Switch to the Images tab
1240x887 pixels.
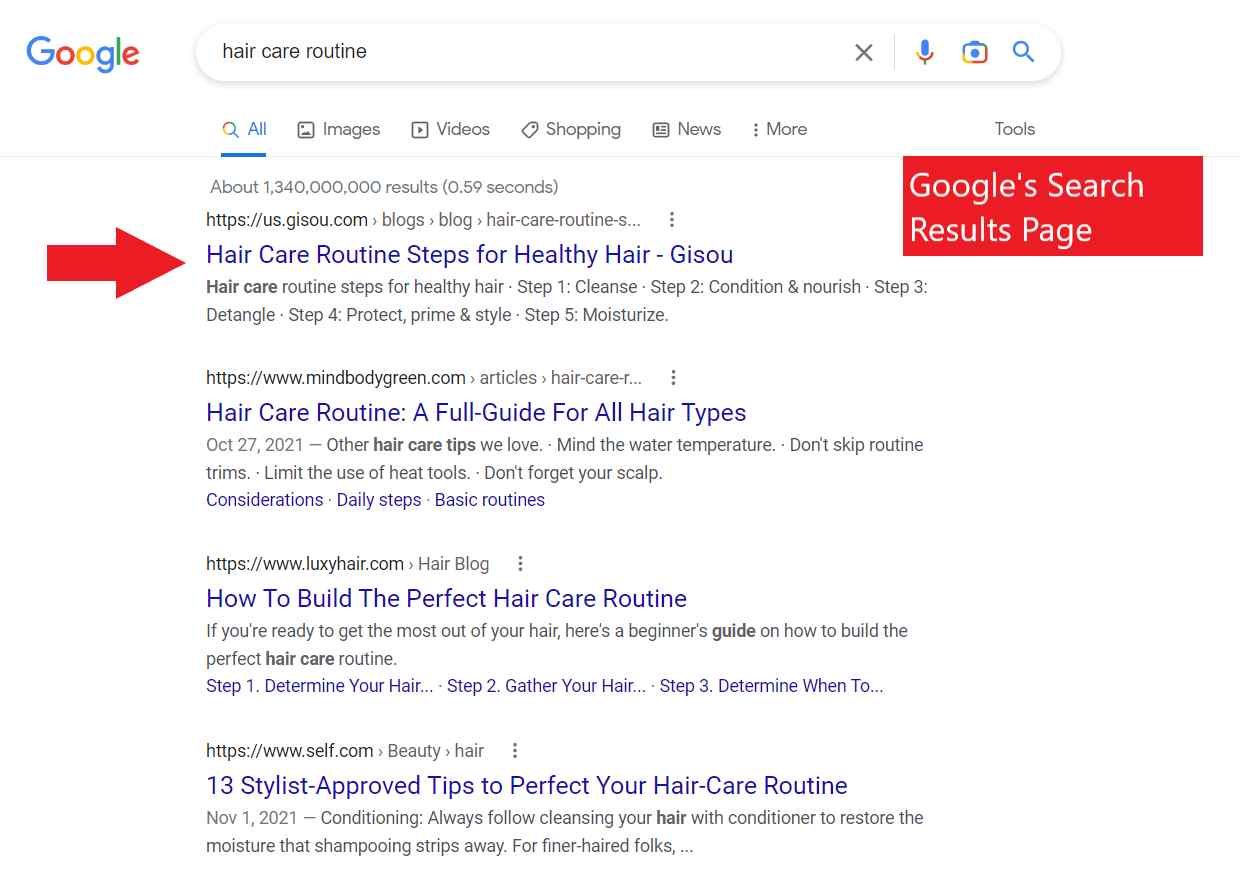click(339, 129)
